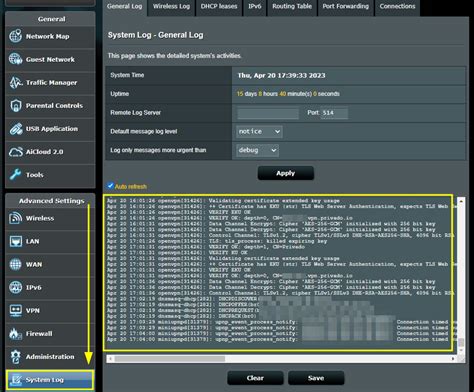The width and height of the screenshot is (474, 392).
Task: Open the Firewall flame icon
Action: click(x=15, y=333)
